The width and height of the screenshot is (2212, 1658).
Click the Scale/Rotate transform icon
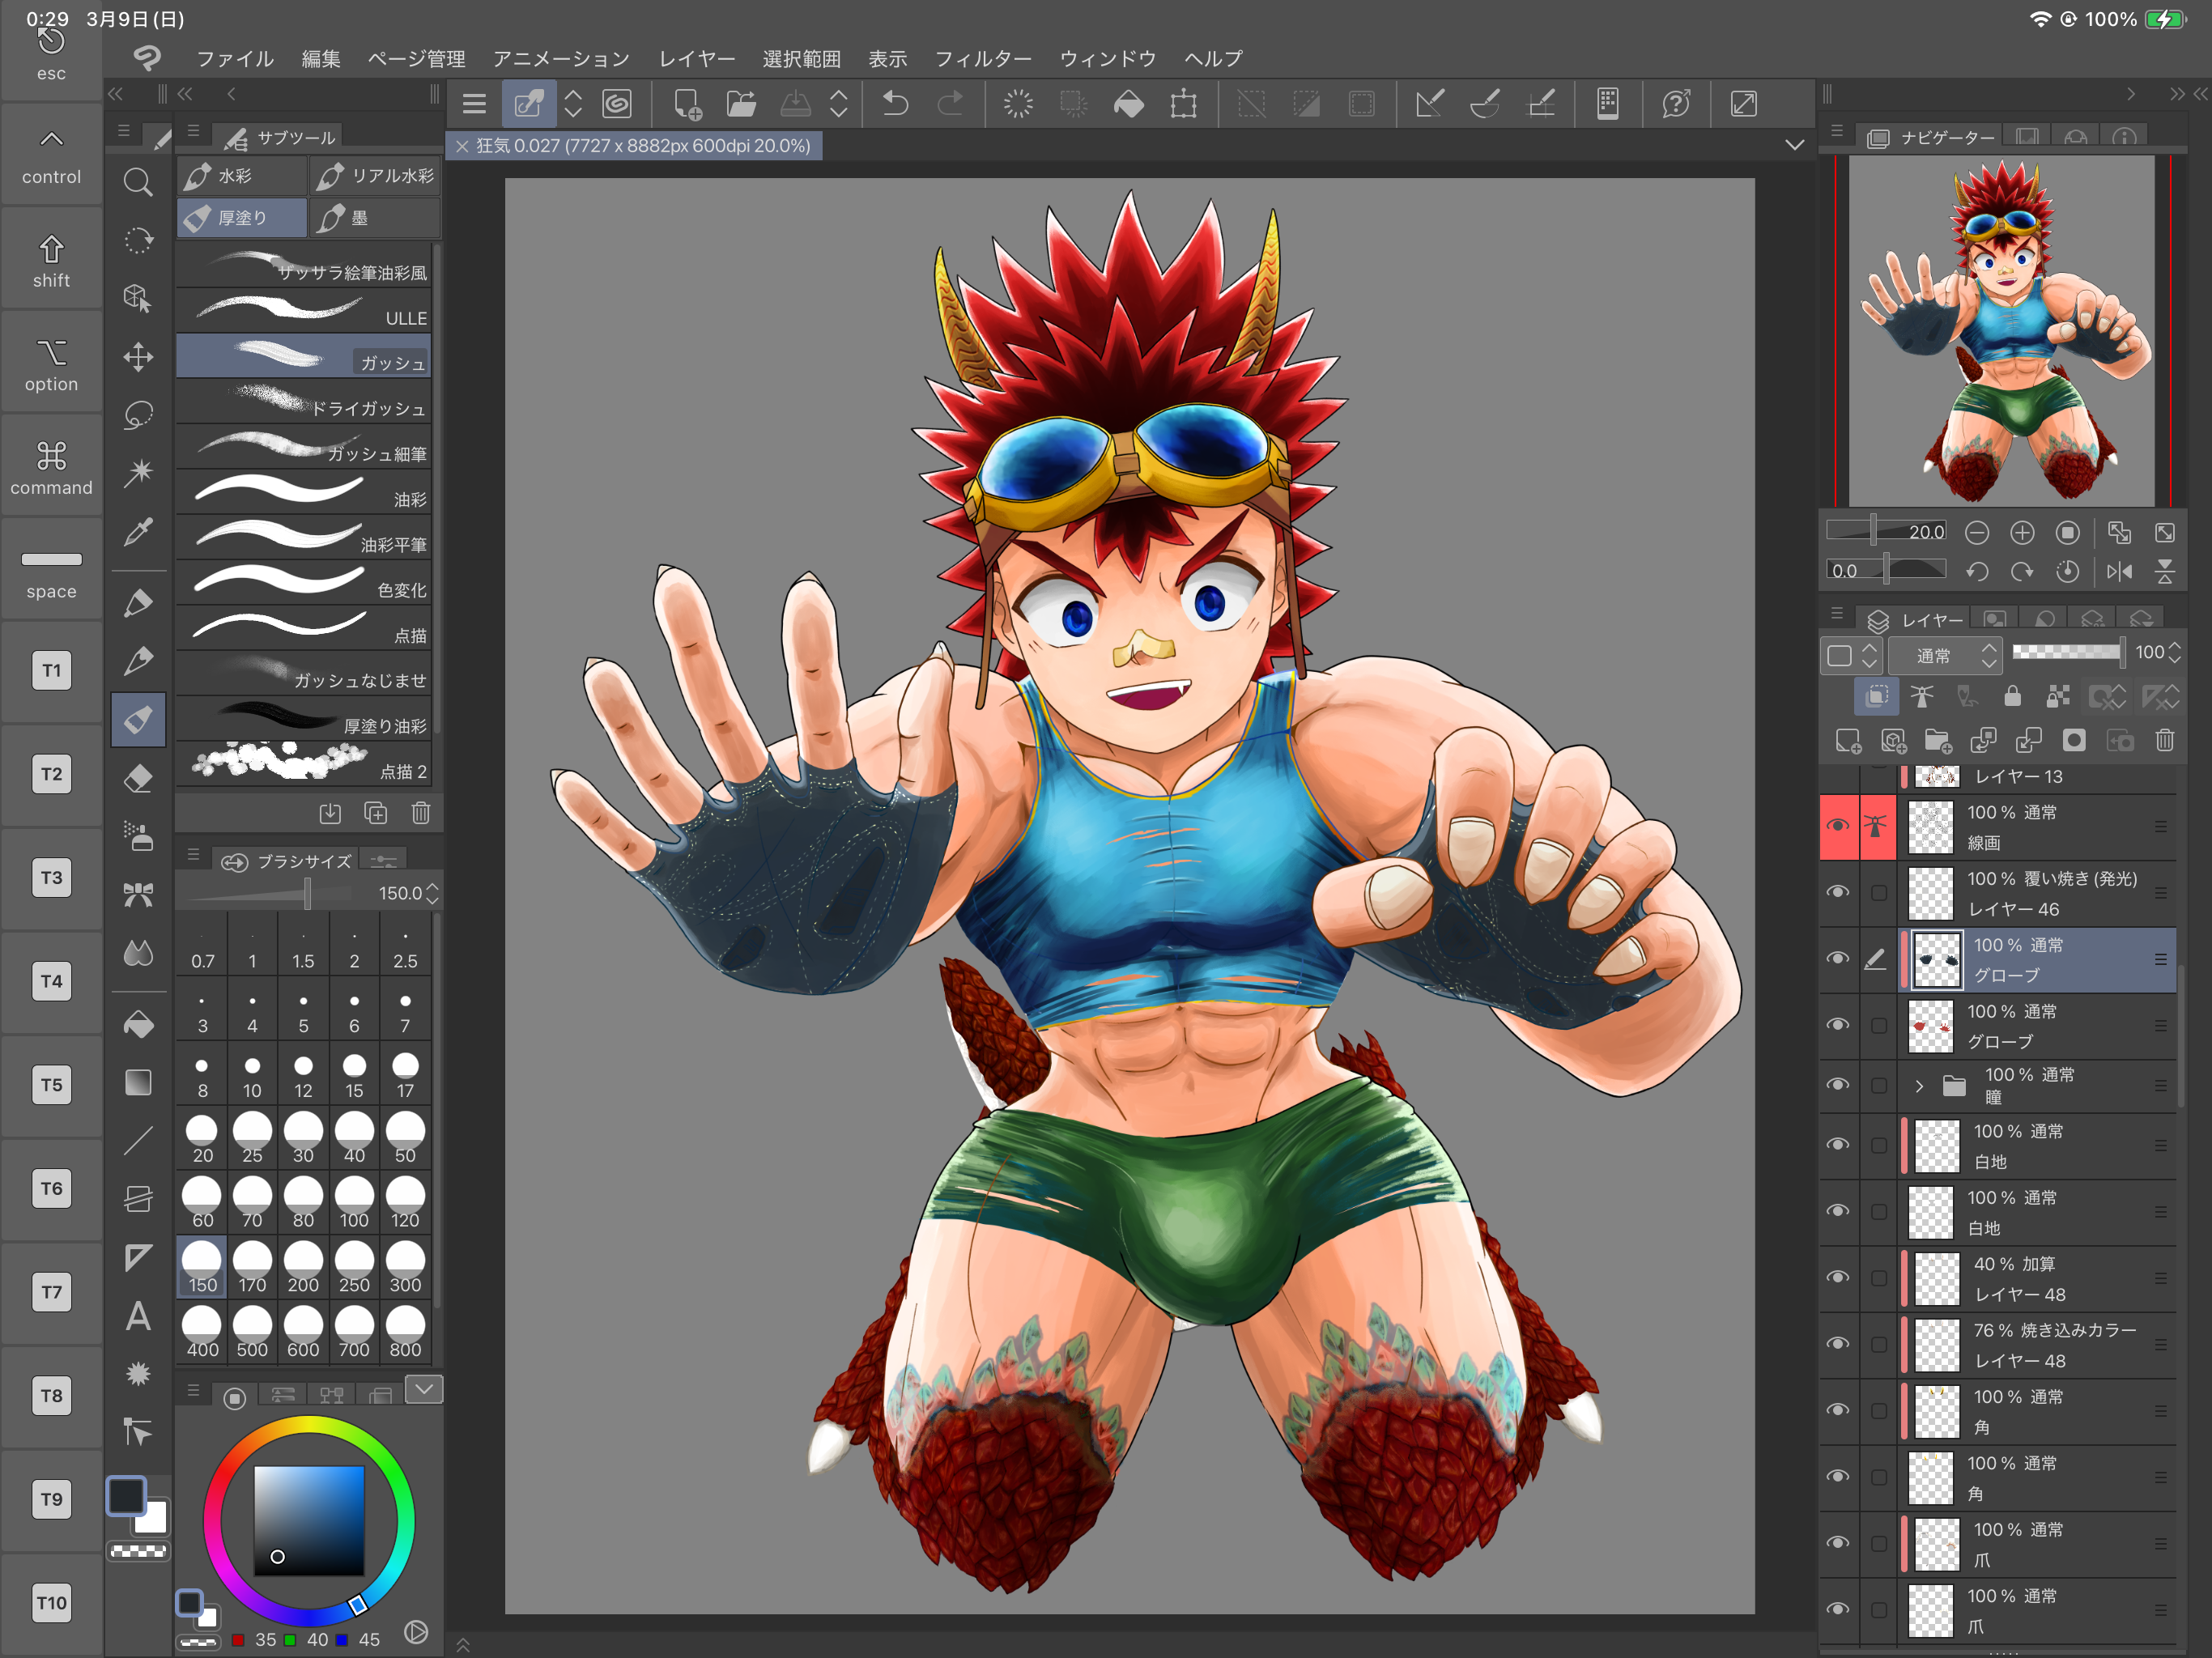[1184, 103]
